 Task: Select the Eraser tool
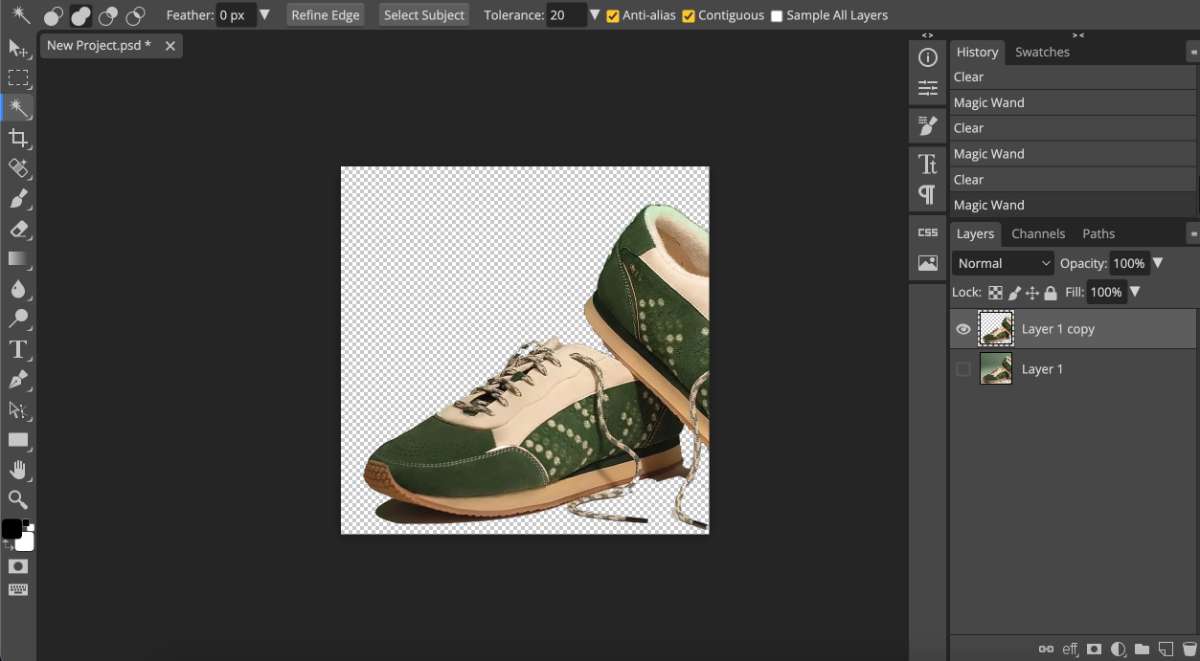coord(18,229)
